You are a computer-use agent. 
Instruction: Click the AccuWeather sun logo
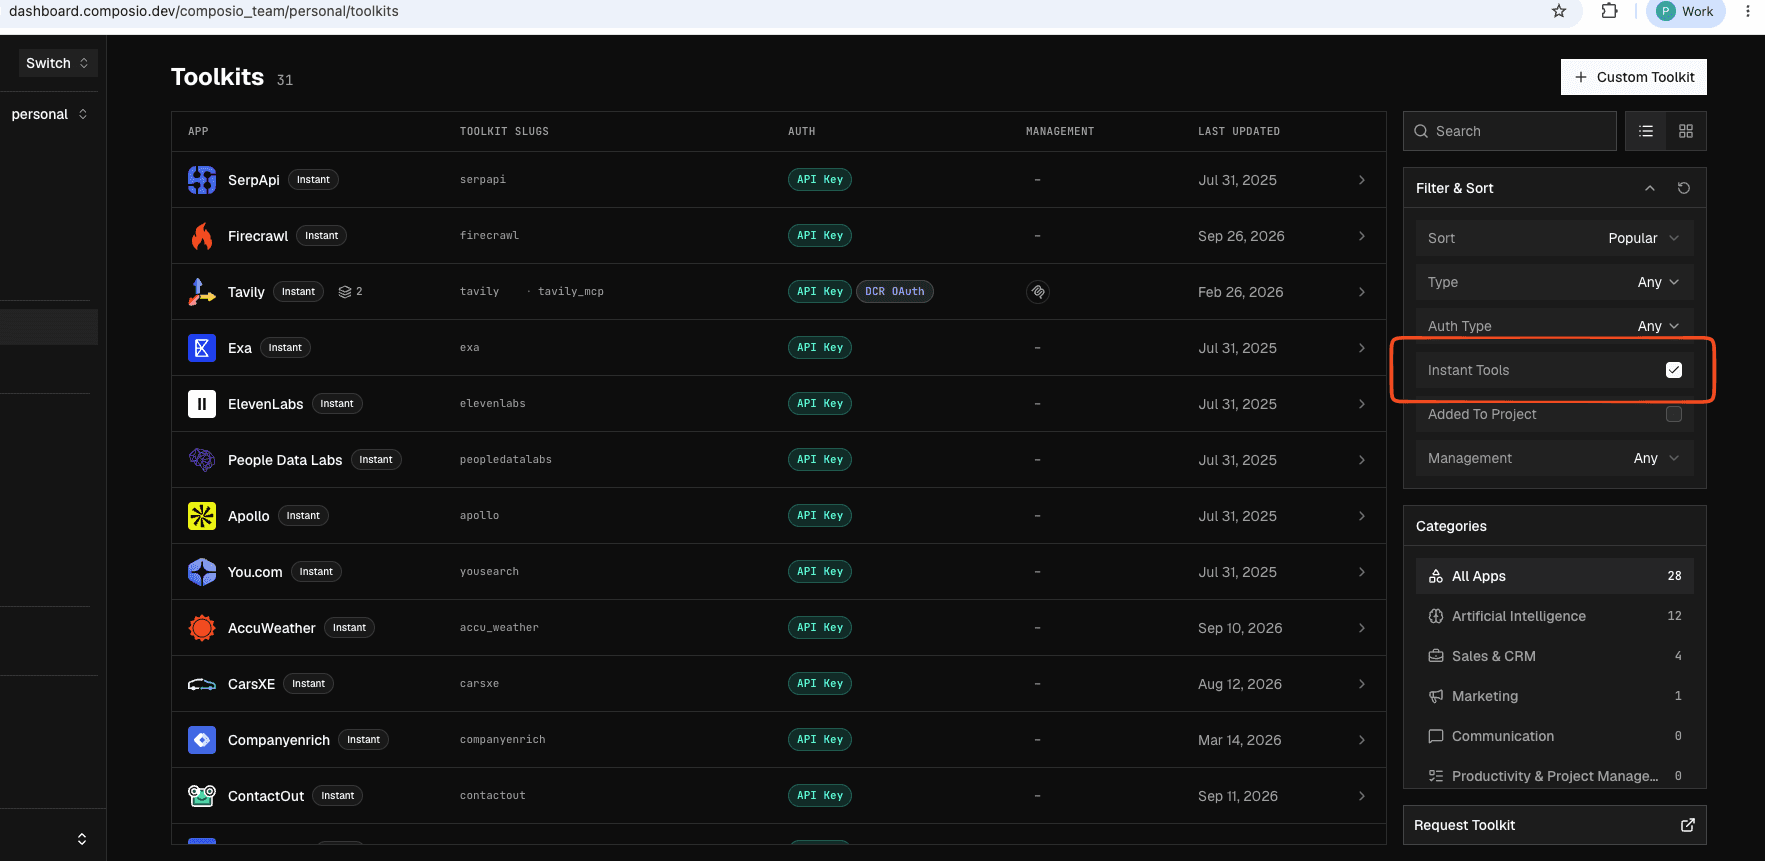coord(202,628)
